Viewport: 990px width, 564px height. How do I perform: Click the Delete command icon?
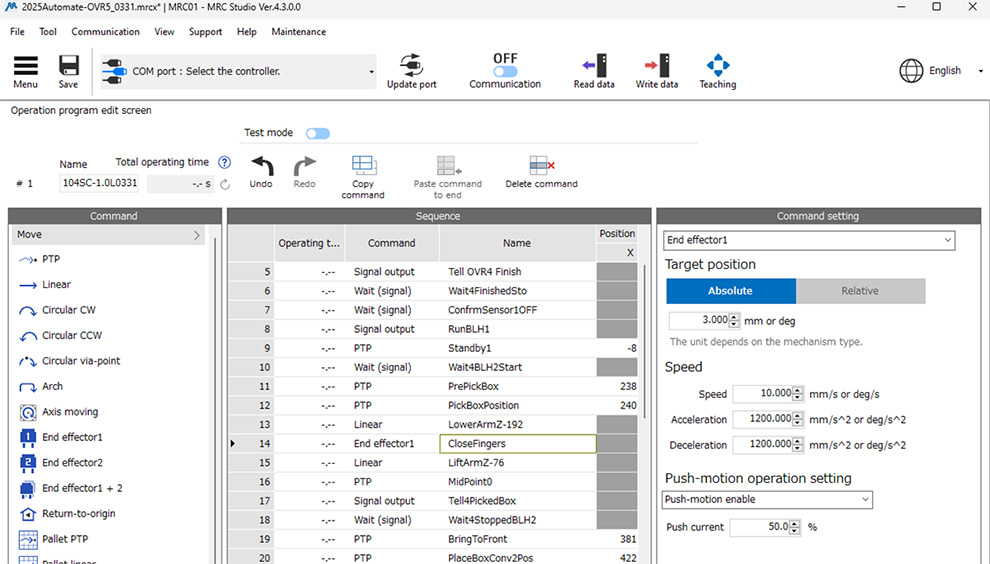(x=541, y=165)
